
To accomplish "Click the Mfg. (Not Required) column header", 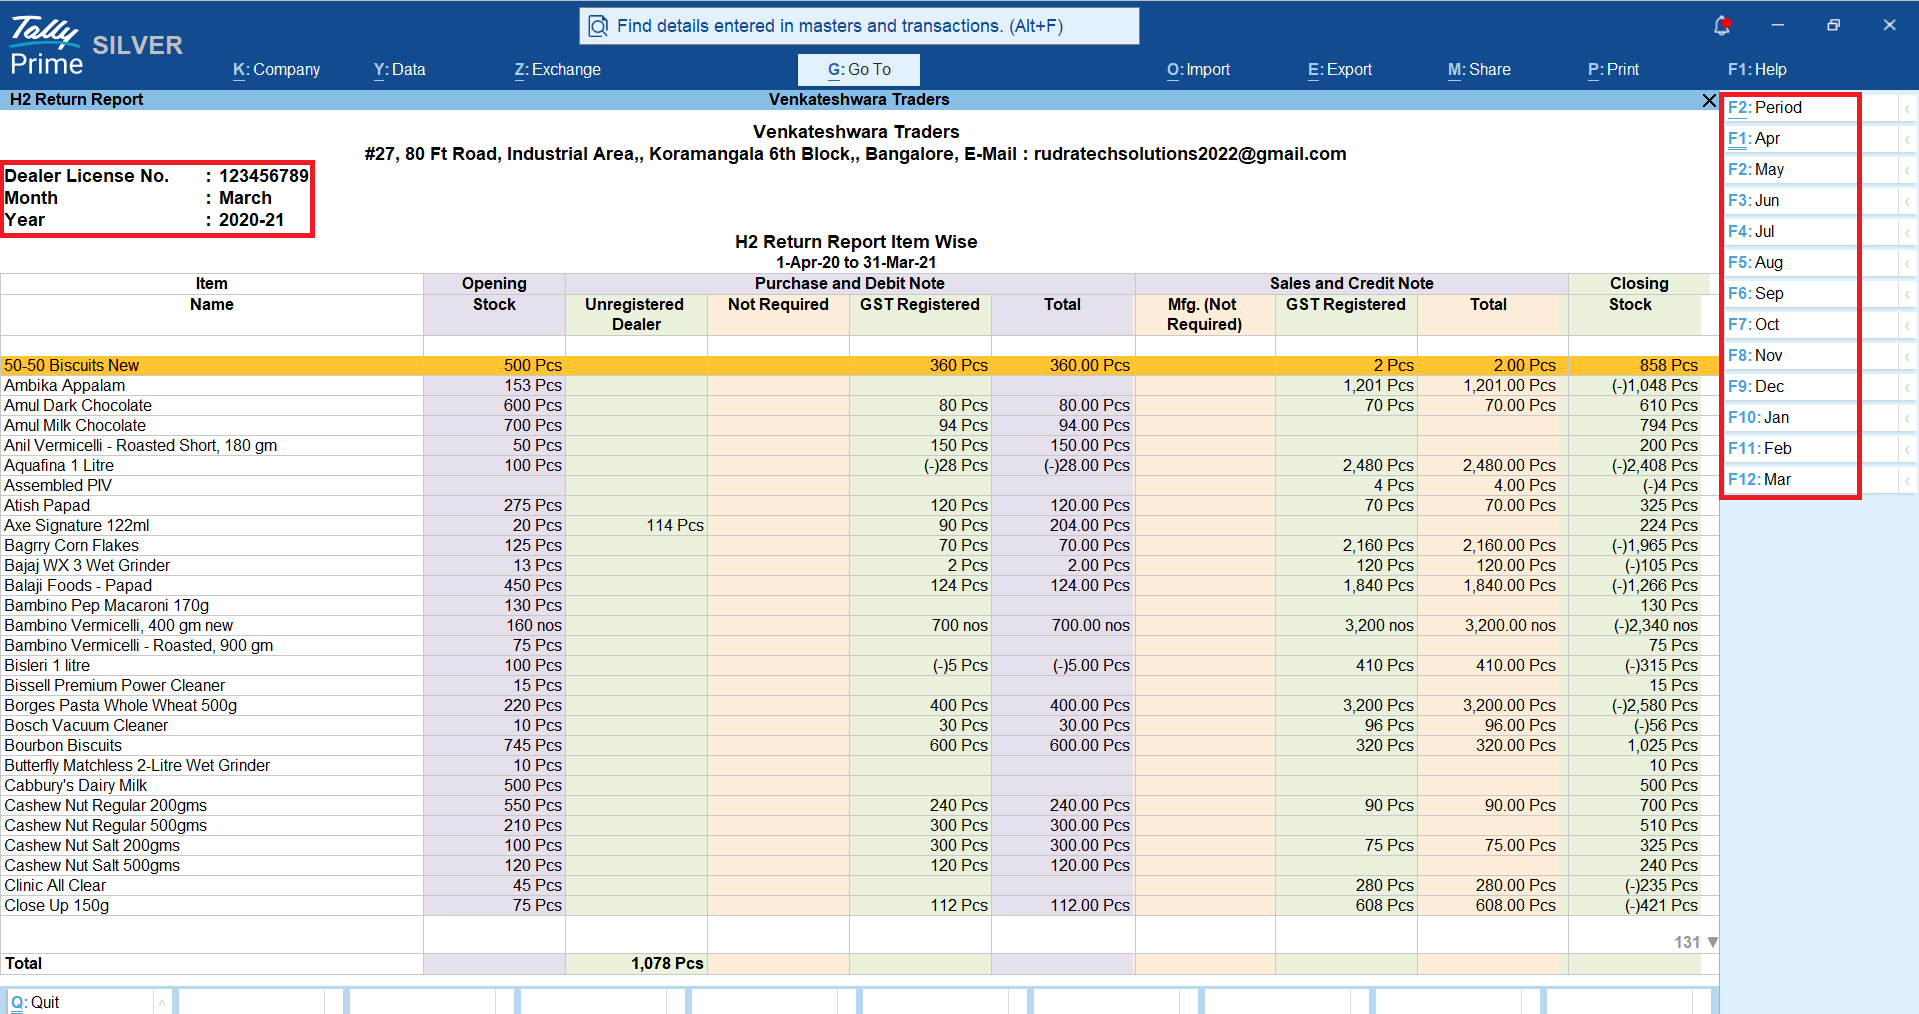I will pyautogui.click(x=1204, y=315).
